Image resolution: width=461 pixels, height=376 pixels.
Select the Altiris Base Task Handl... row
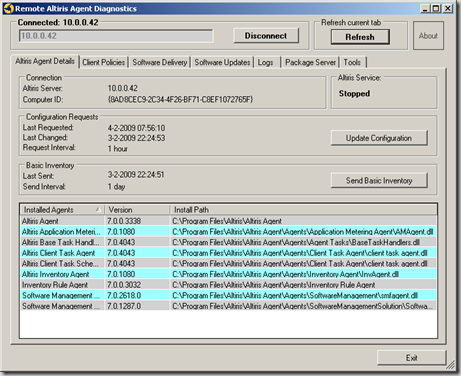(x=228, y=242)
